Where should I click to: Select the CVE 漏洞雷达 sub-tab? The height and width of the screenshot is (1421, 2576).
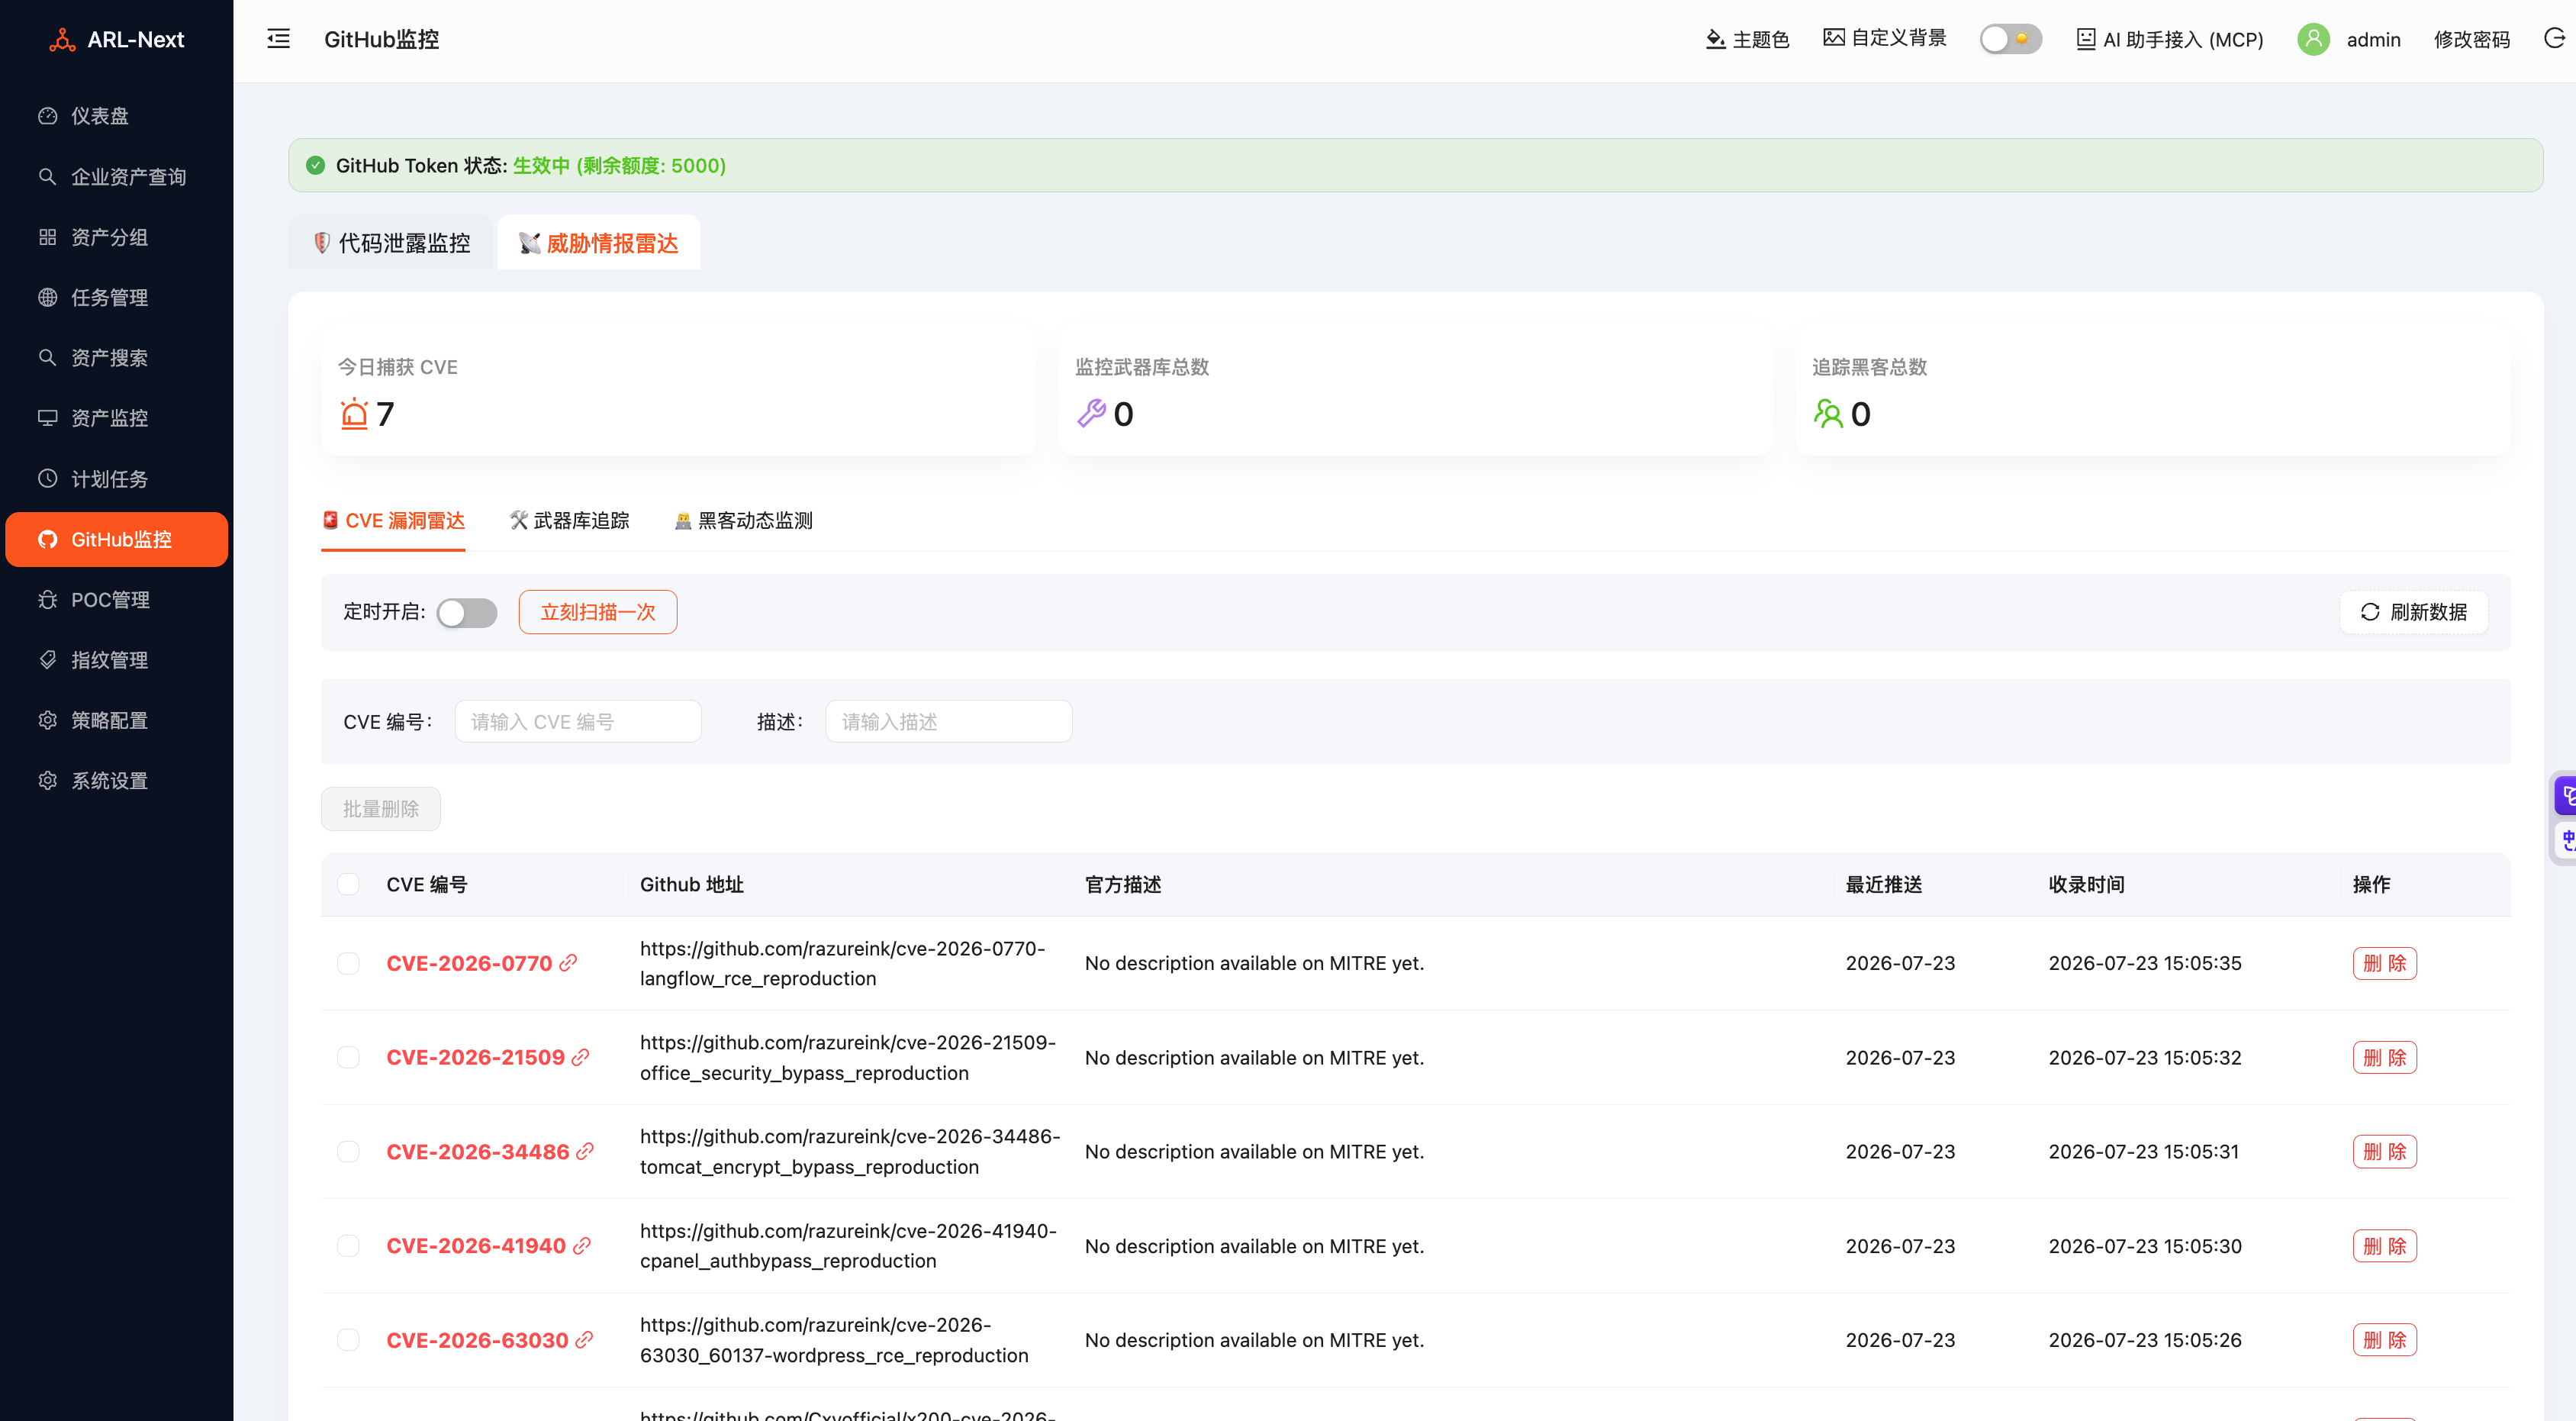coord(393,521)
